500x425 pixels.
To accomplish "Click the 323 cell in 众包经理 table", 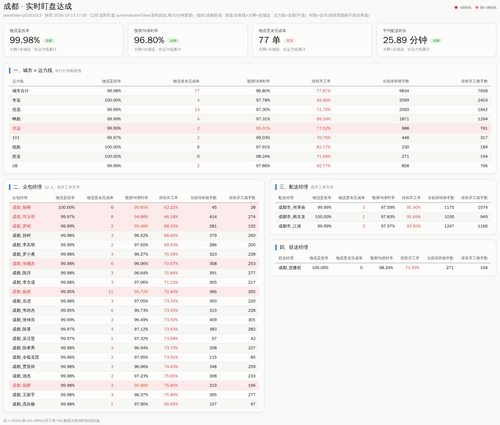I will [213, 254].
